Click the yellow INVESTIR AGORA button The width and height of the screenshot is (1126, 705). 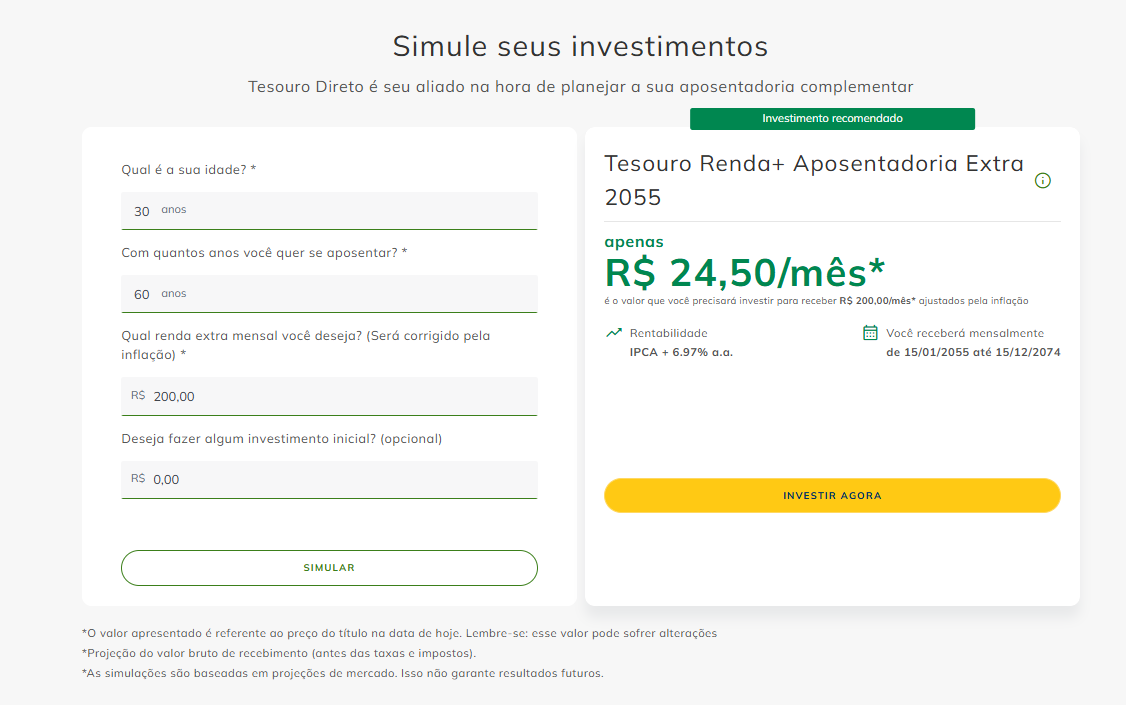pyautogui.click(x=832, y=495)
